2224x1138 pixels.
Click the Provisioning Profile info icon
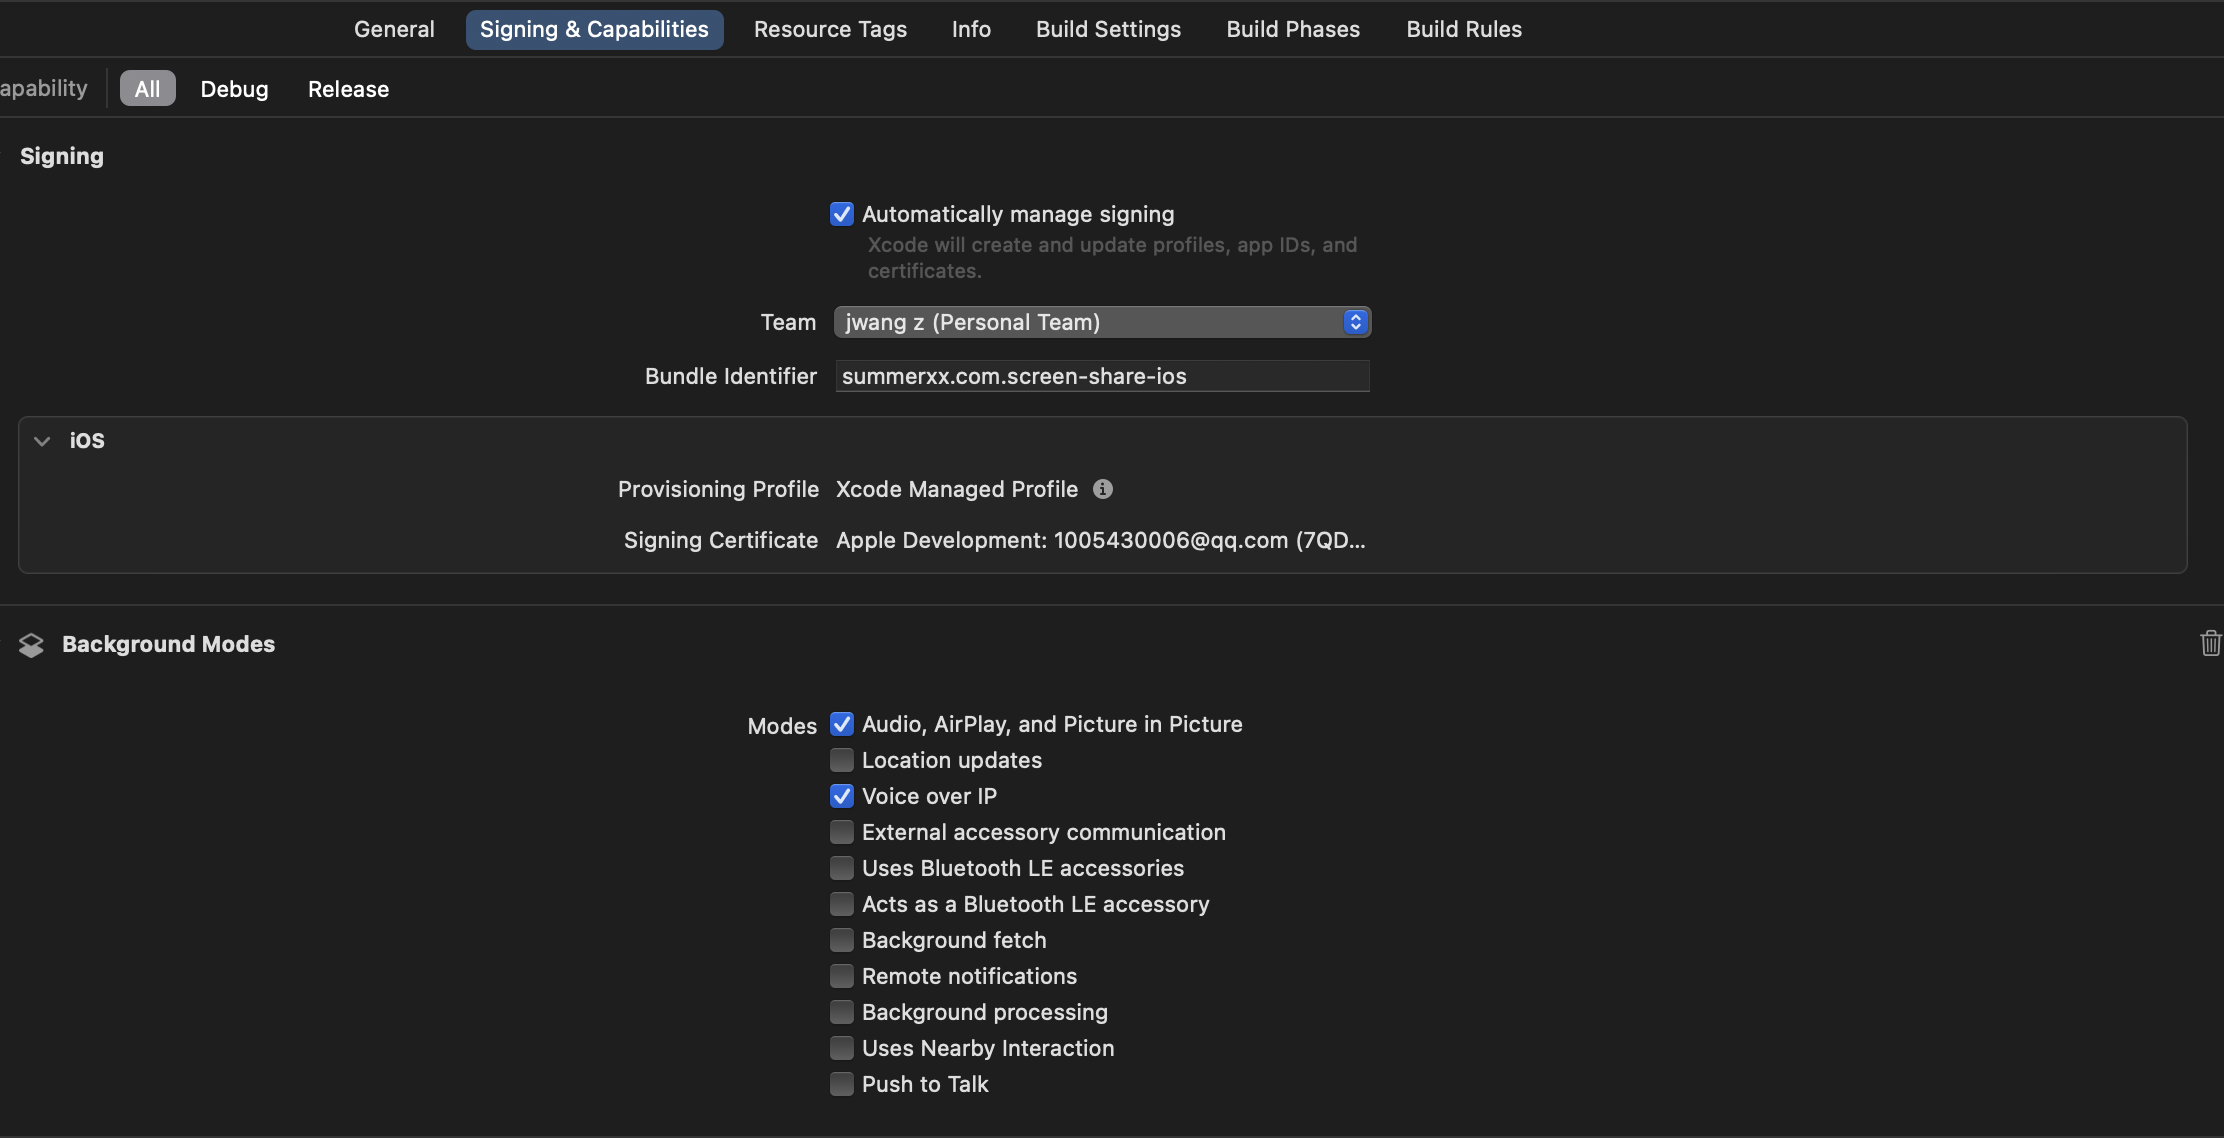[x=1102, y=489]
